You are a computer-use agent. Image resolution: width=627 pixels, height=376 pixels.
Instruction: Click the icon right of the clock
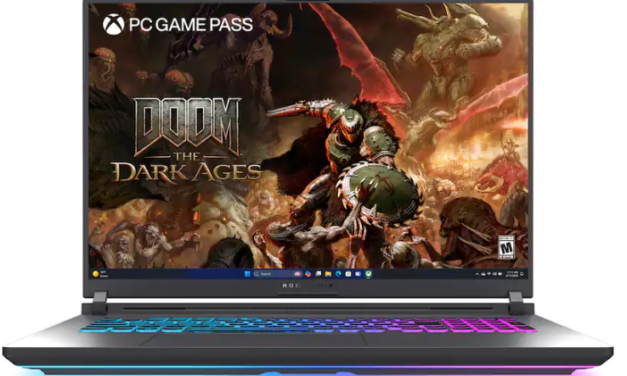[x=522, y=274]
